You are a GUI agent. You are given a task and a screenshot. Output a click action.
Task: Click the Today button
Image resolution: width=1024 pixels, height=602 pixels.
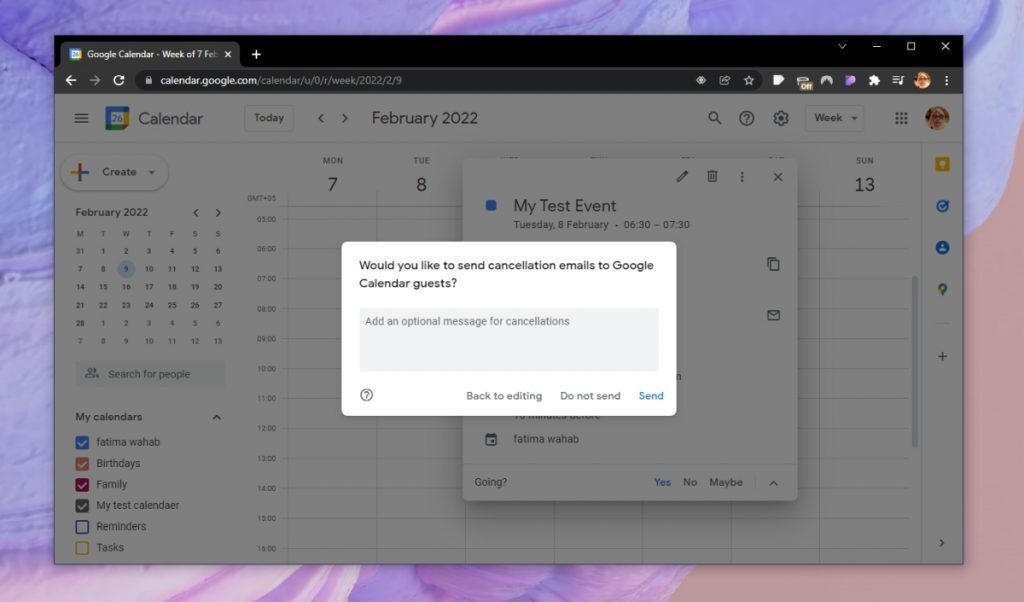coord(269,118)
